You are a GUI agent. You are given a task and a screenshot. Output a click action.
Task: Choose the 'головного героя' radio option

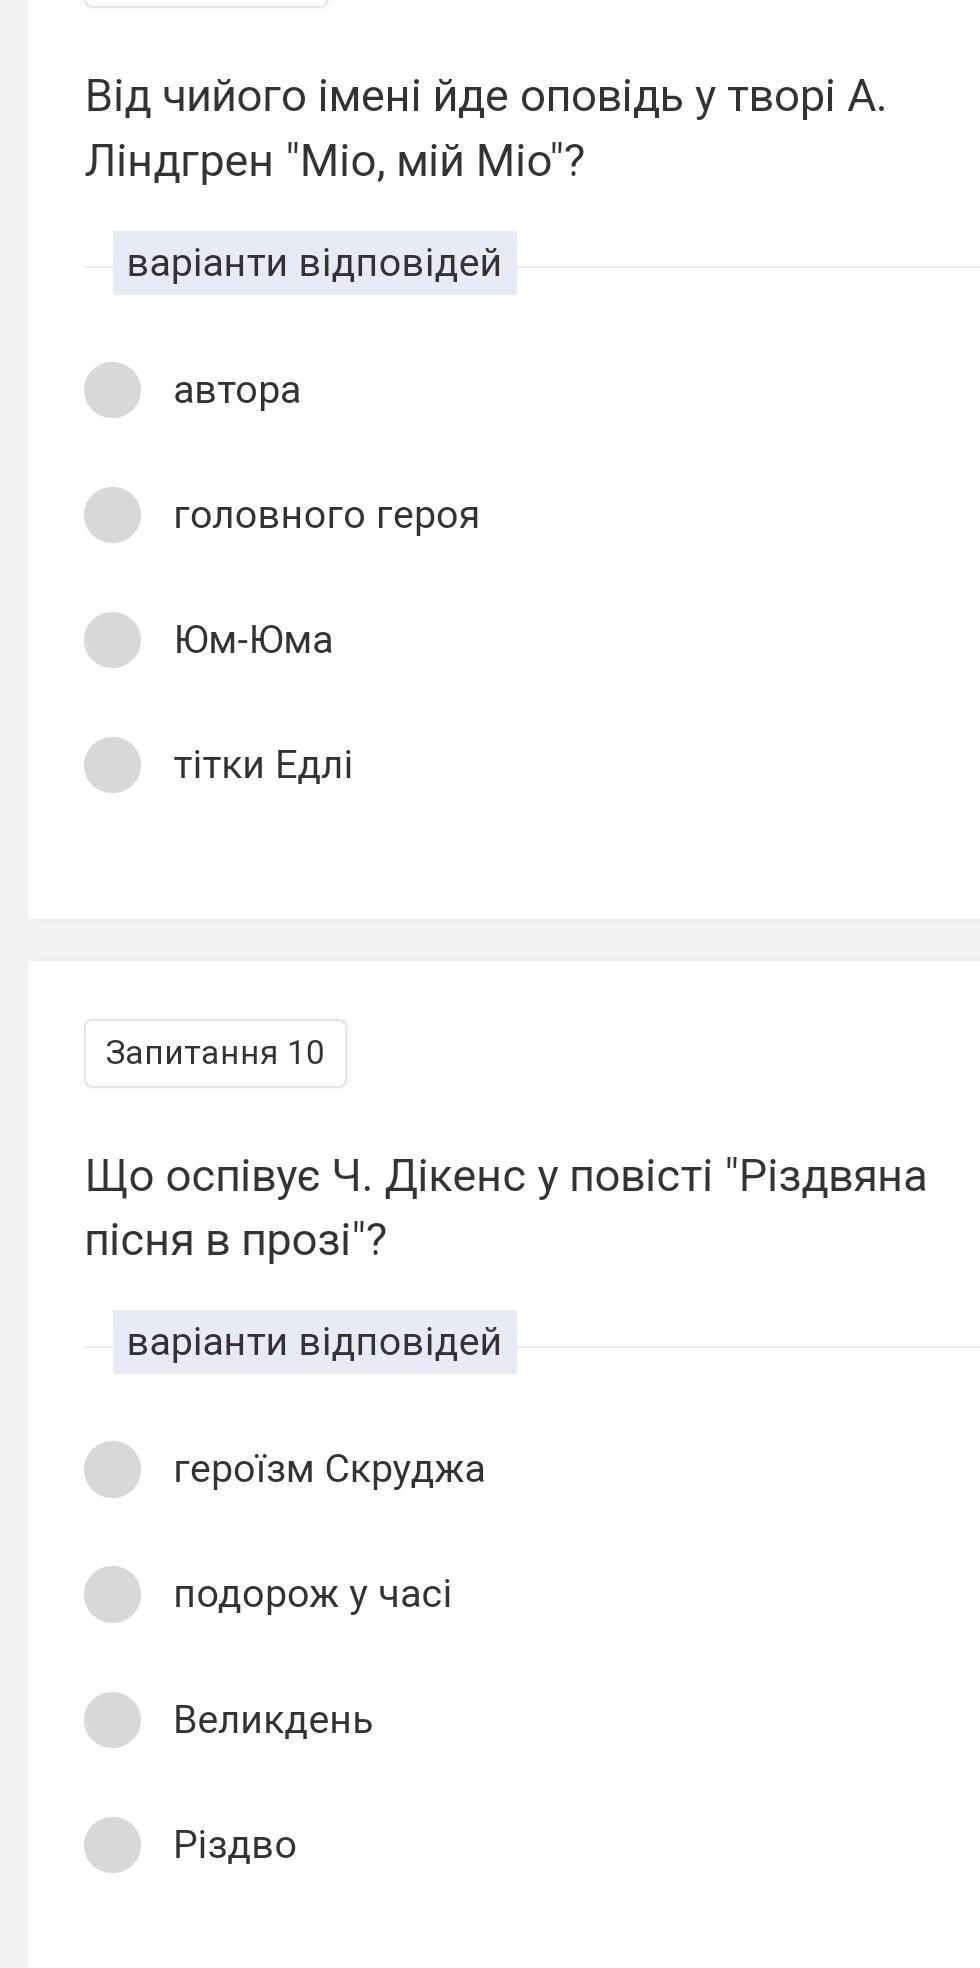(112, 515)
